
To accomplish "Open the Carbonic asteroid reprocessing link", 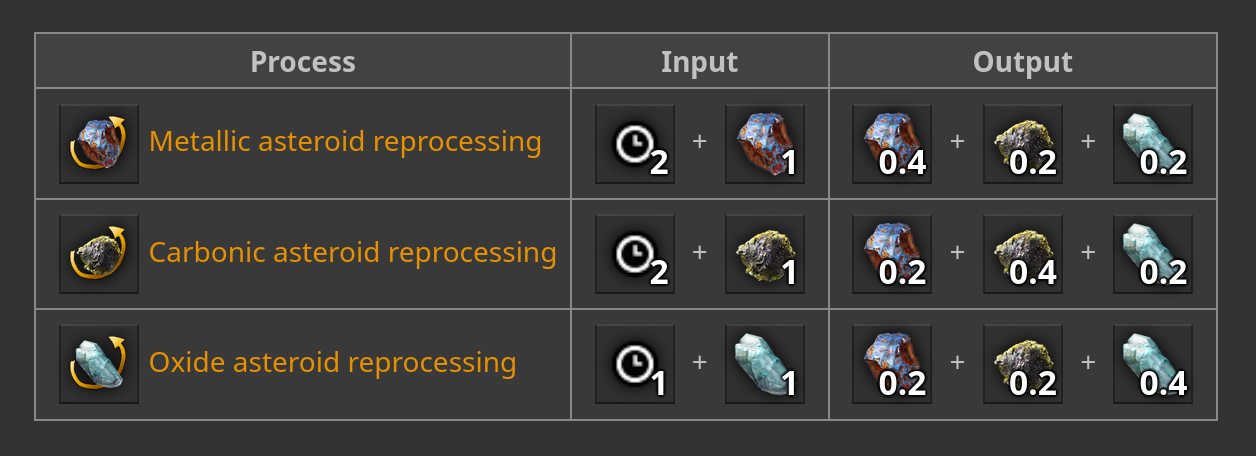I will click(x=352, y=252).
